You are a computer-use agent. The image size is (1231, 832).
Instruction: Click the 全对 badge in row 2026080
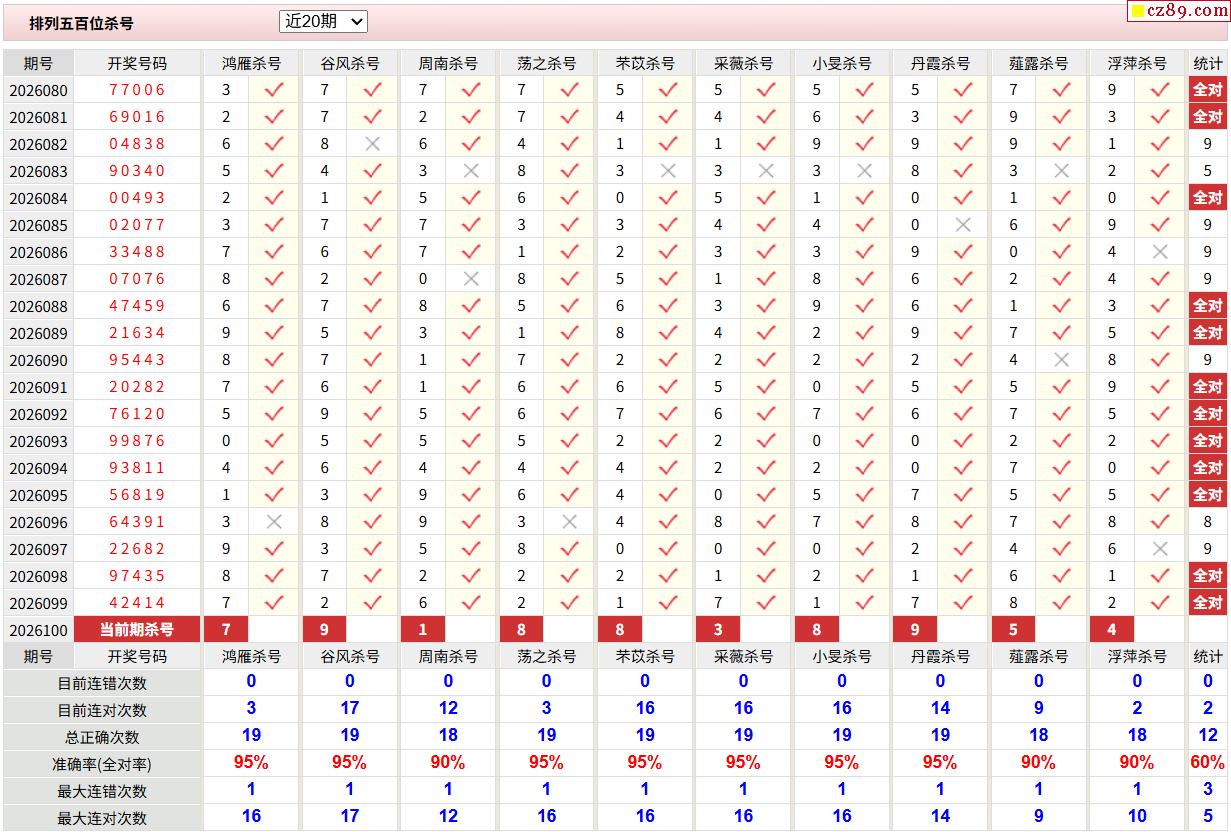tap(1207, 90)
